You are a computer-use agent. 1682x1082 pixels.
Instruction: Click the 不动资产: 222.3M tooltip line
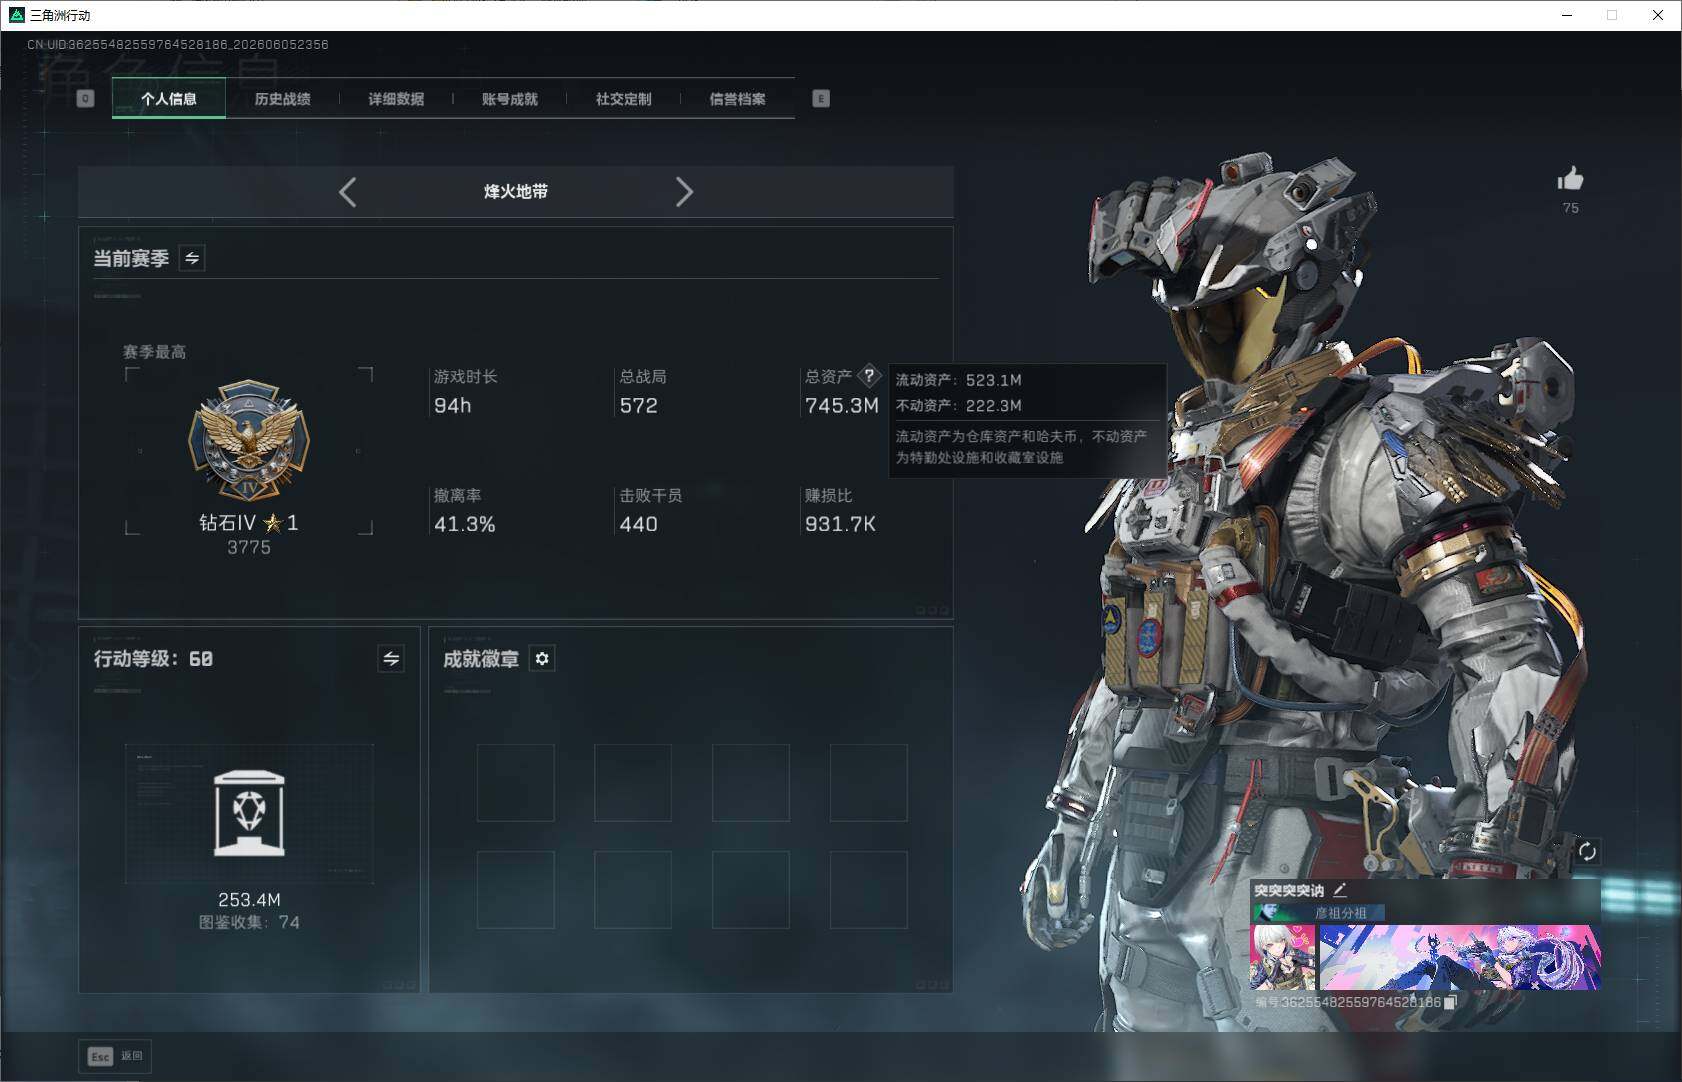pyautogui.click(x=959, y=405)
